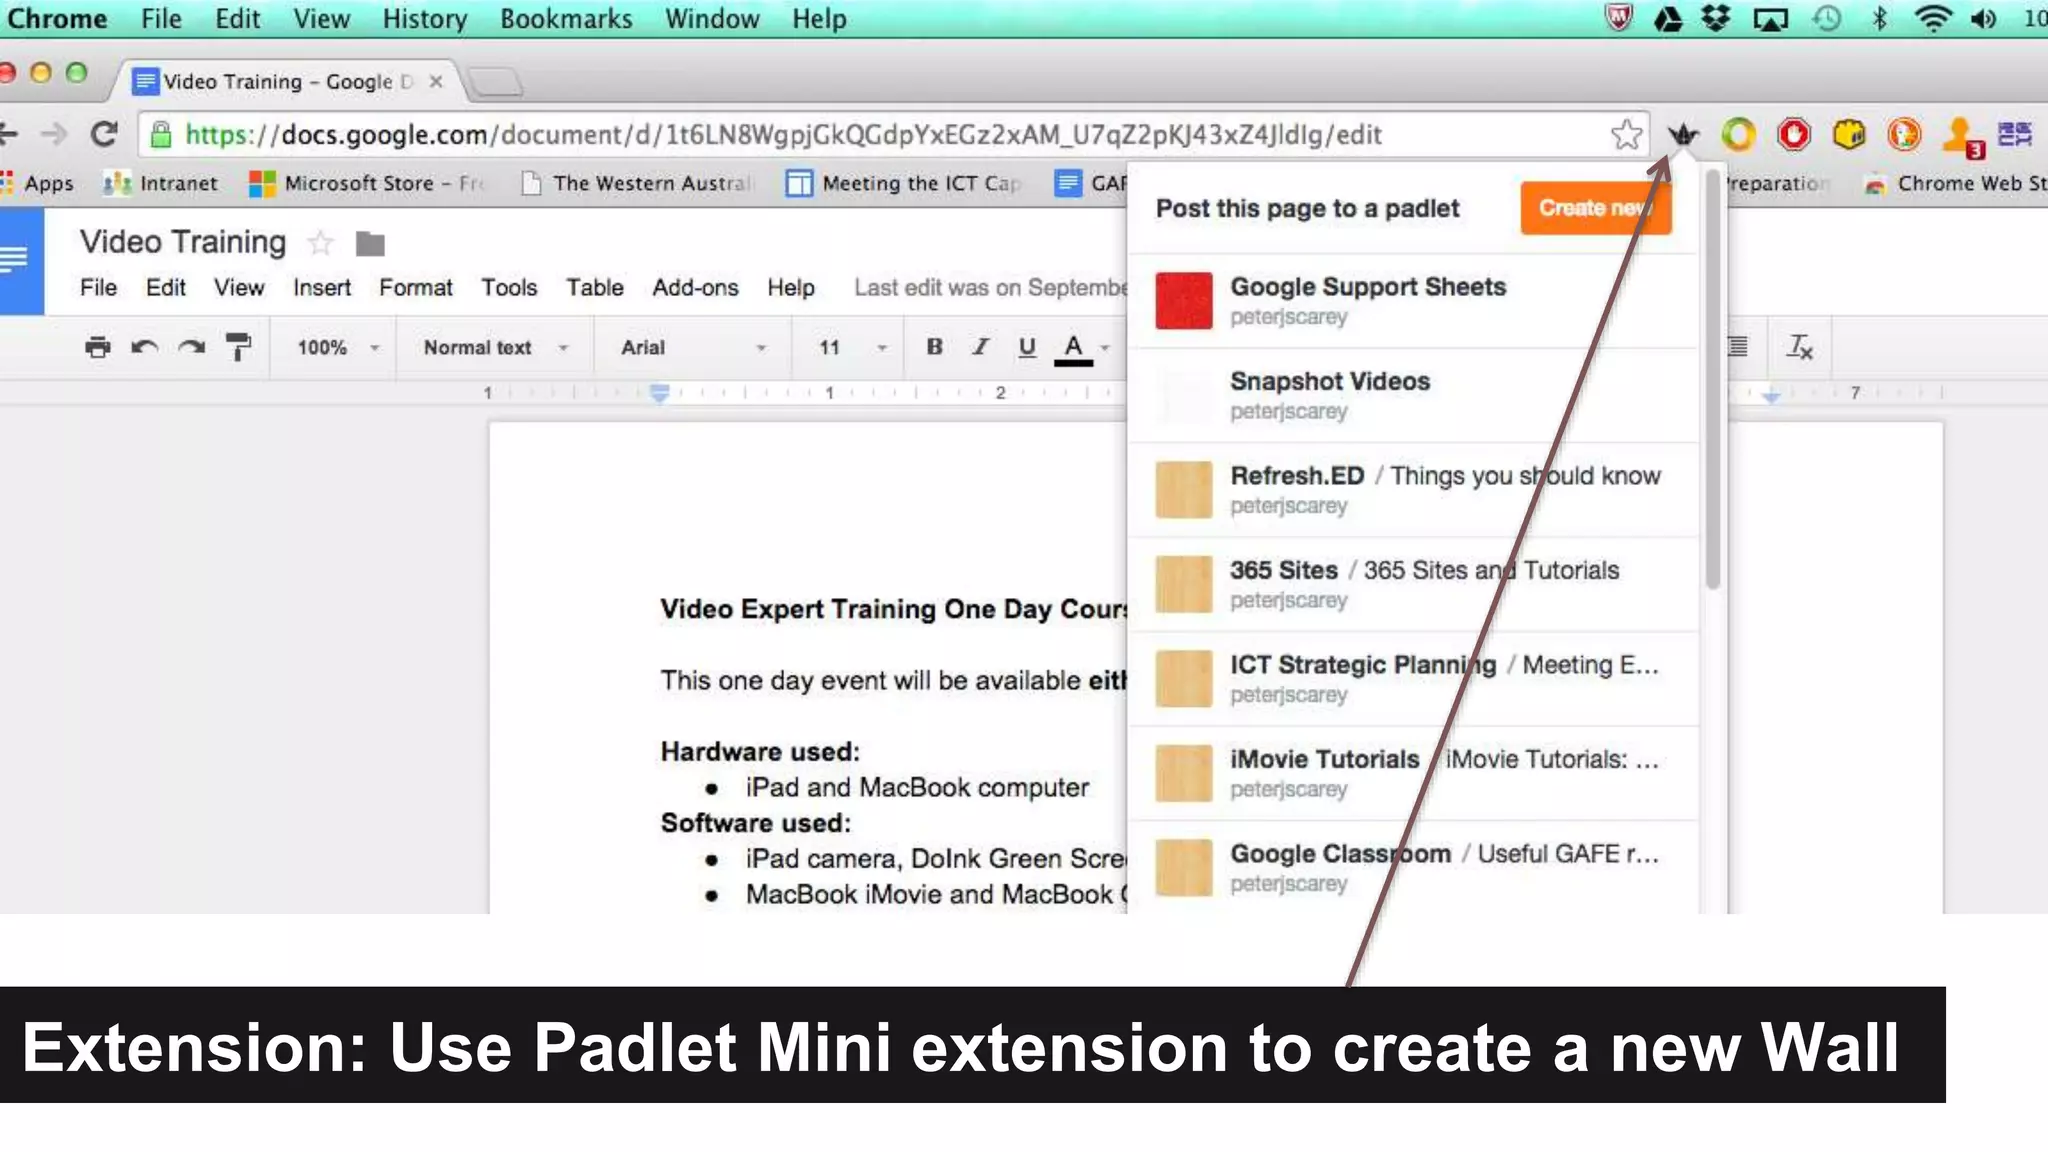This screenshot has height=1152, width=2048.
Task: Click the Padlet Mini extension icon
Action: [x=1684, y=134]
